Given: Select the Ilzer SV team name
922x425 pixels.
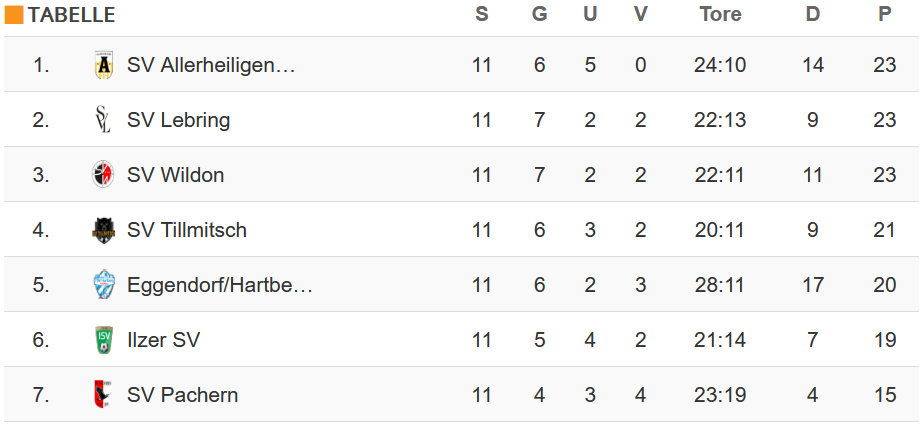Looking at the screenshot, I should tap(163, 340).
